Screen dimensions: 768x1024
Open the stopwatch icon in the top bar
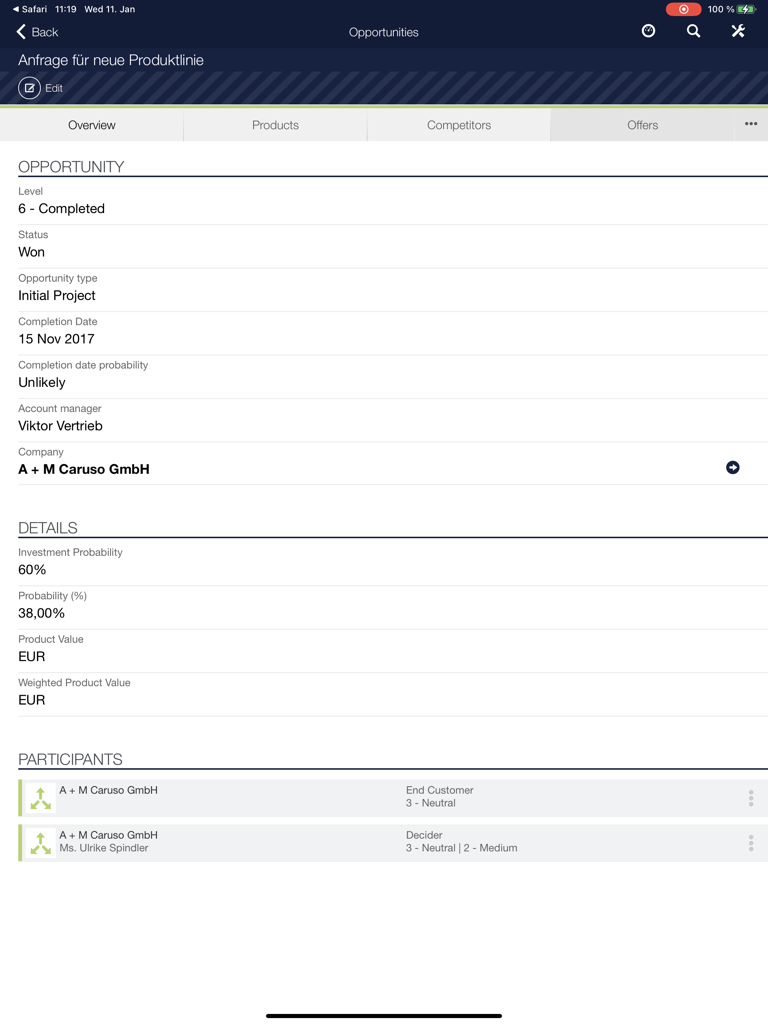pos(648,31)
